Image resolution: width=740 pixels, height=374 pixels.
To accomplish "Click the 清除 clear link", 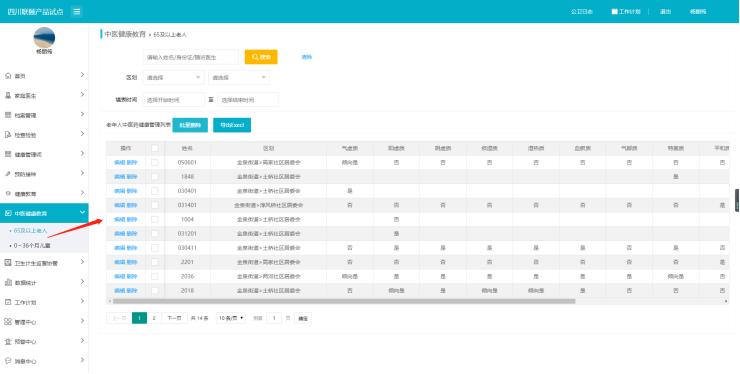I will [x=307, y=57].
